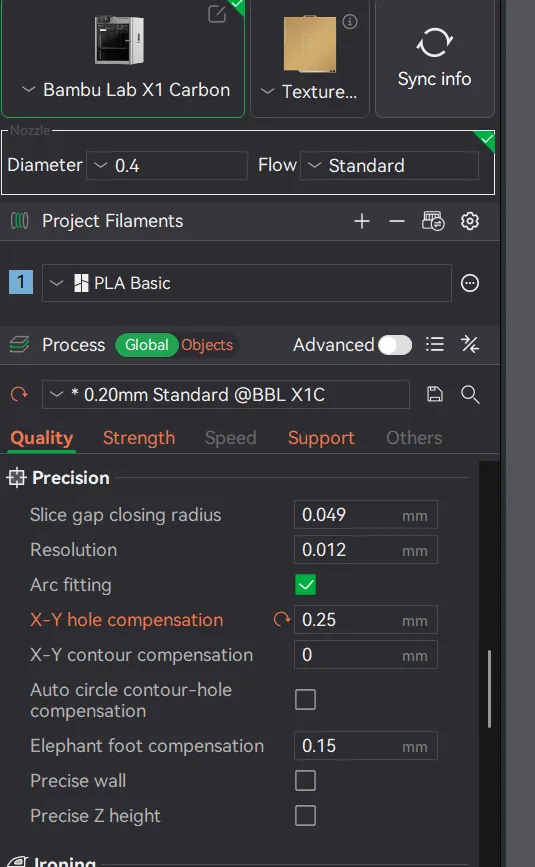Click the Sync info icon
The height and width of the screenshot is (867, 535).
[434, 43]
